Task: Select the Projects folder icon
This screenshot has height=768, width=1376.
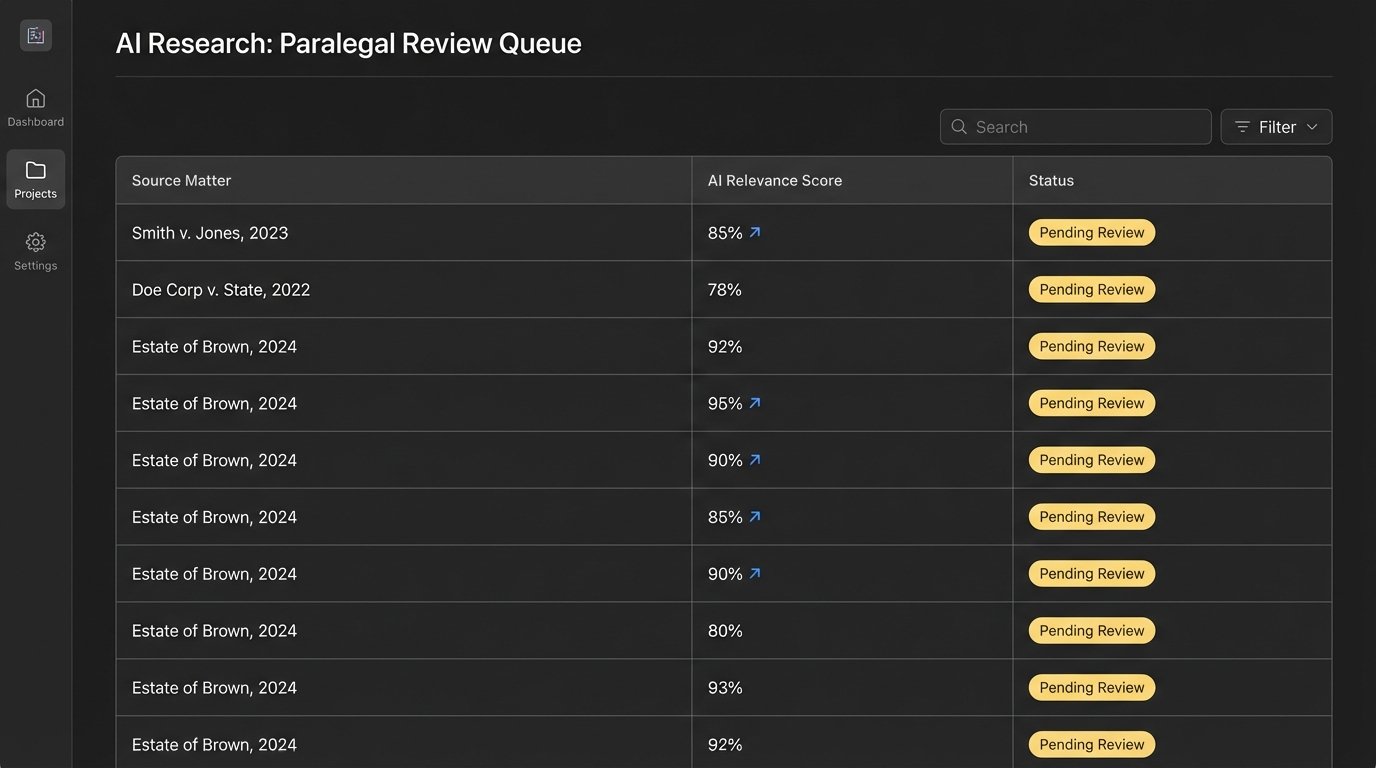Action: (x=35, y=170)
